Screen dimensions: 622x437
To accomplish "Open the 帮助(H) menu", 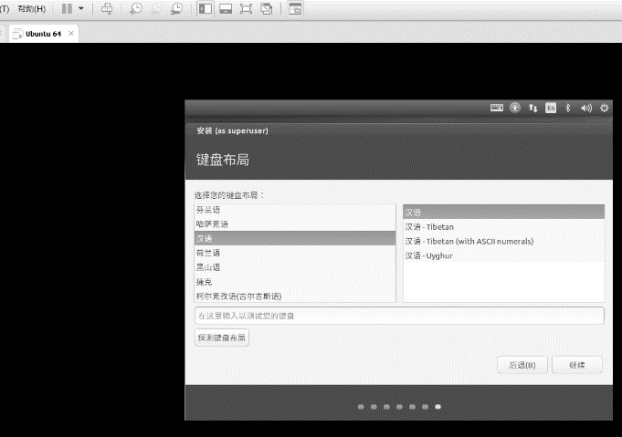I will pyautogui.click(x=31, y=9).
